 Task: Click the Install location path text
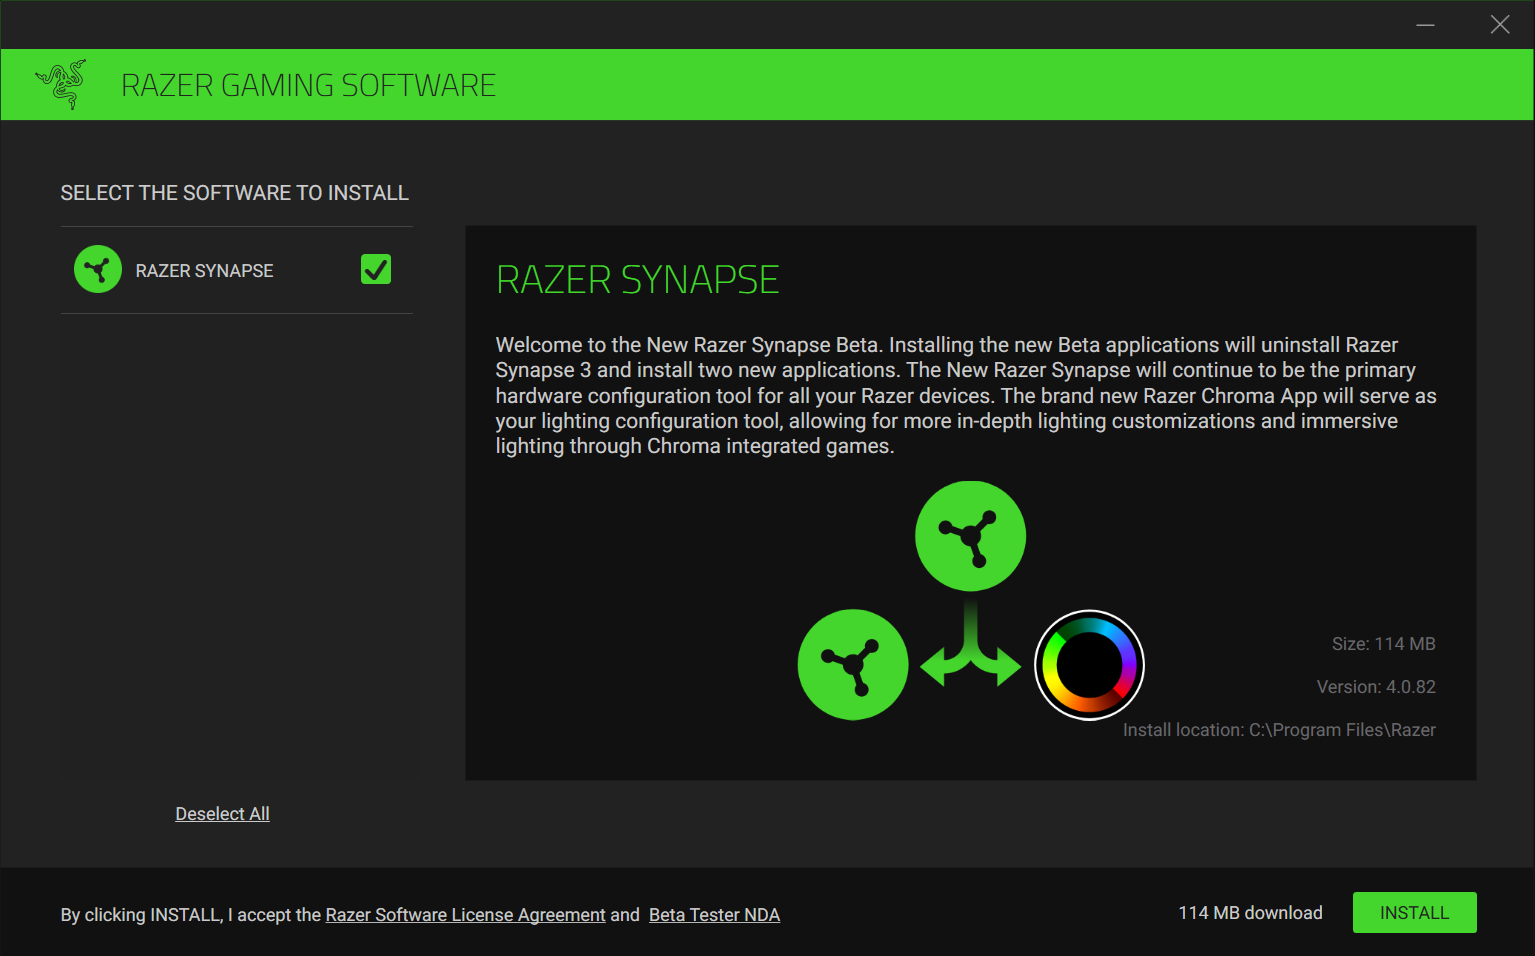click(1279, 730)
